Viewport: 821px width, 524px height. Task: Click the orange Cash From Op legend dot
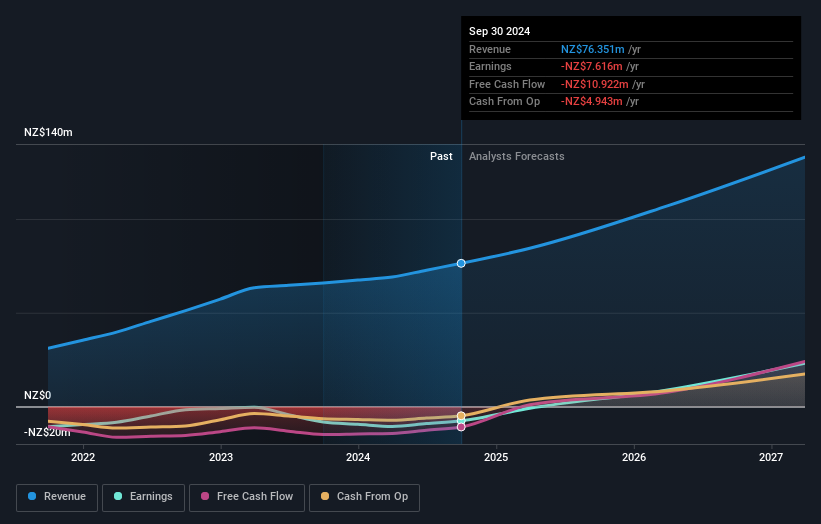[325, 496]
